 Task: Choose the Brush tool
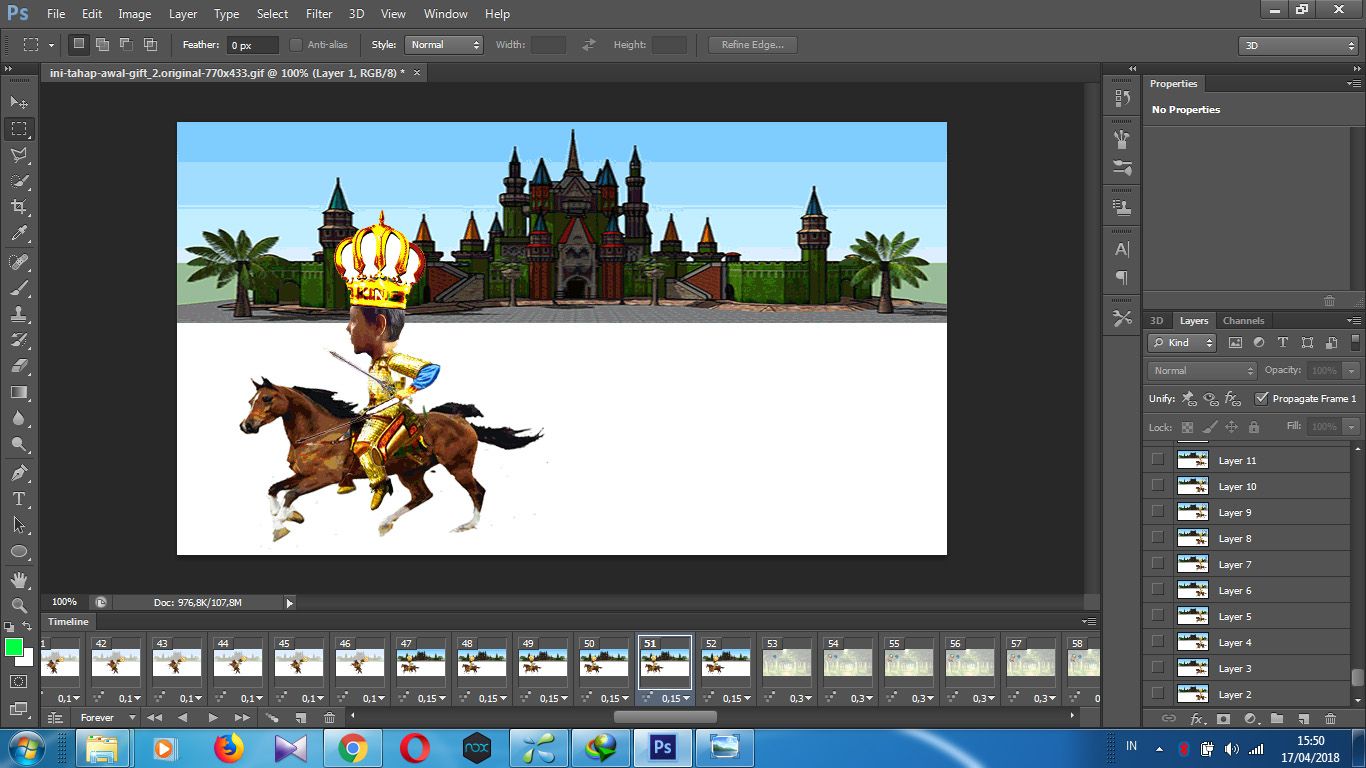click(x=19, y=288)
